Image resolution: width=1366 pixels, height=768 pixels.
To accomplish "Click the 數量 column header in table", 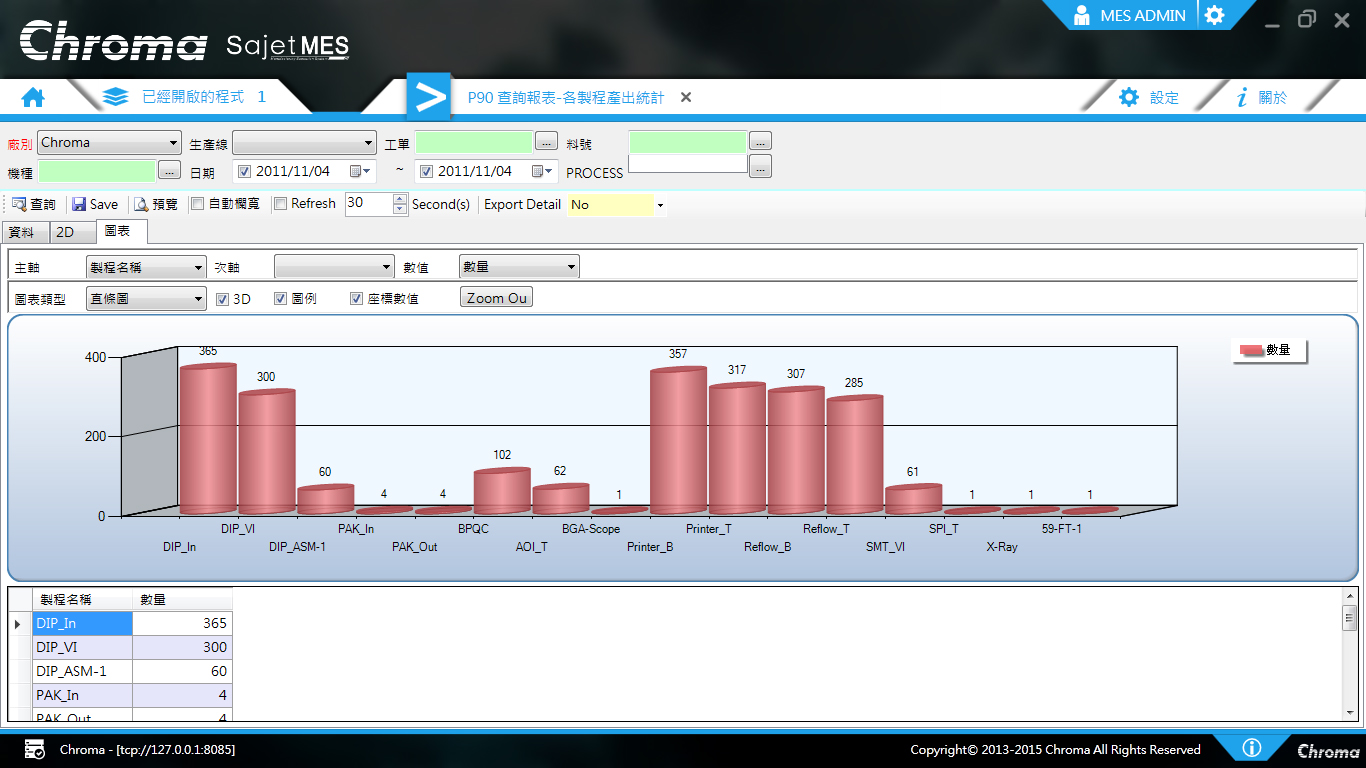I will point(182,599).
